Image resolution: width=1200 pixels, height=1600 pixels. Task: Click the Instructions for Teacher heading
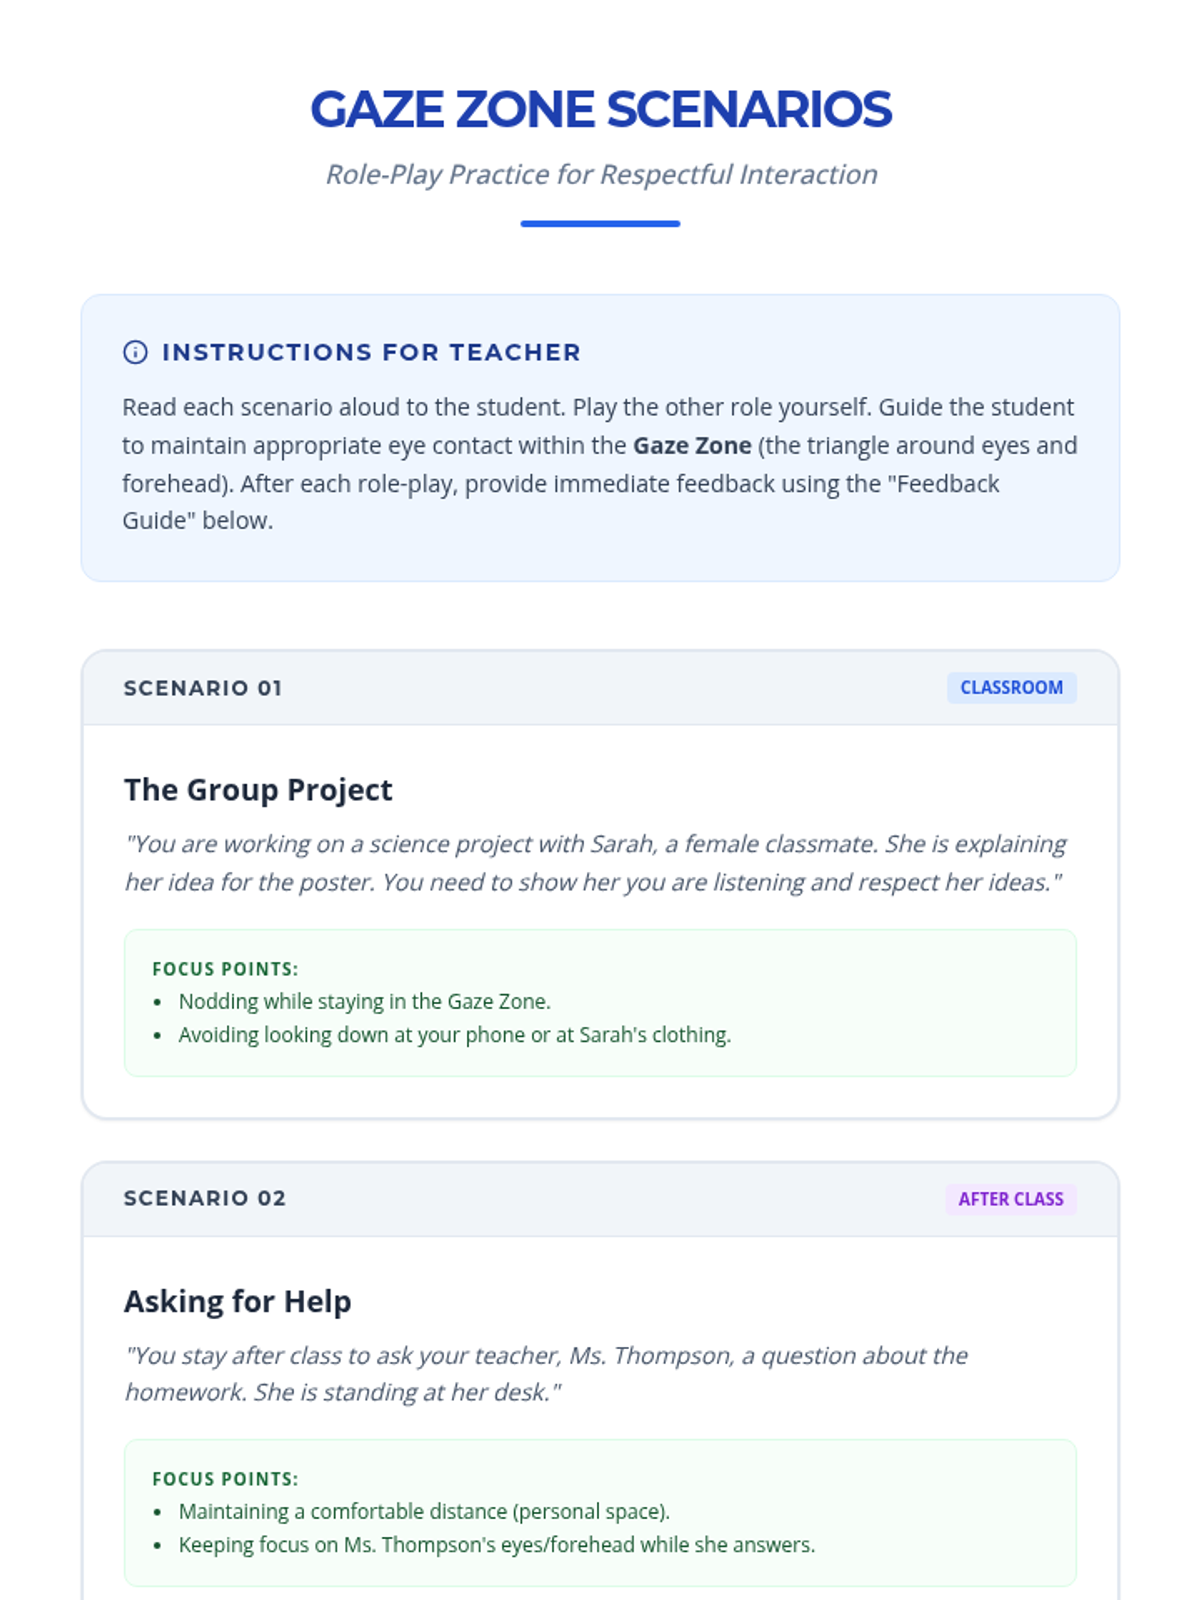click(x=371, y=352)
